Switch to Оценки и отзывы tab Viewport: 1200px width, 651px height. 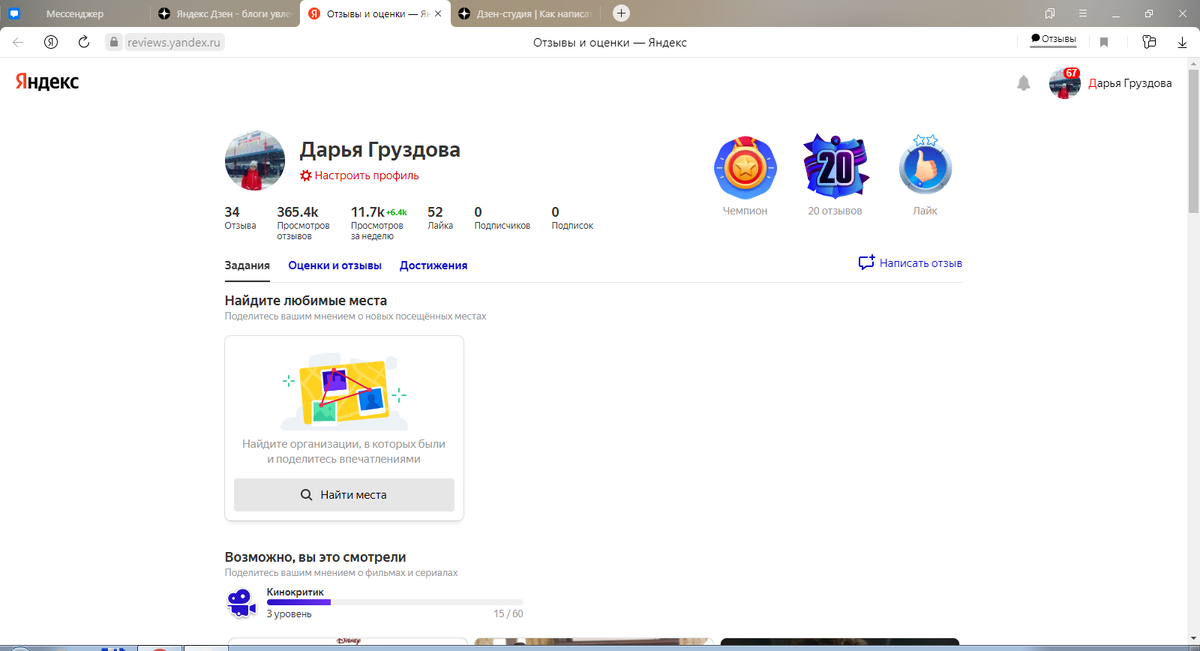[x=335, y=265]
